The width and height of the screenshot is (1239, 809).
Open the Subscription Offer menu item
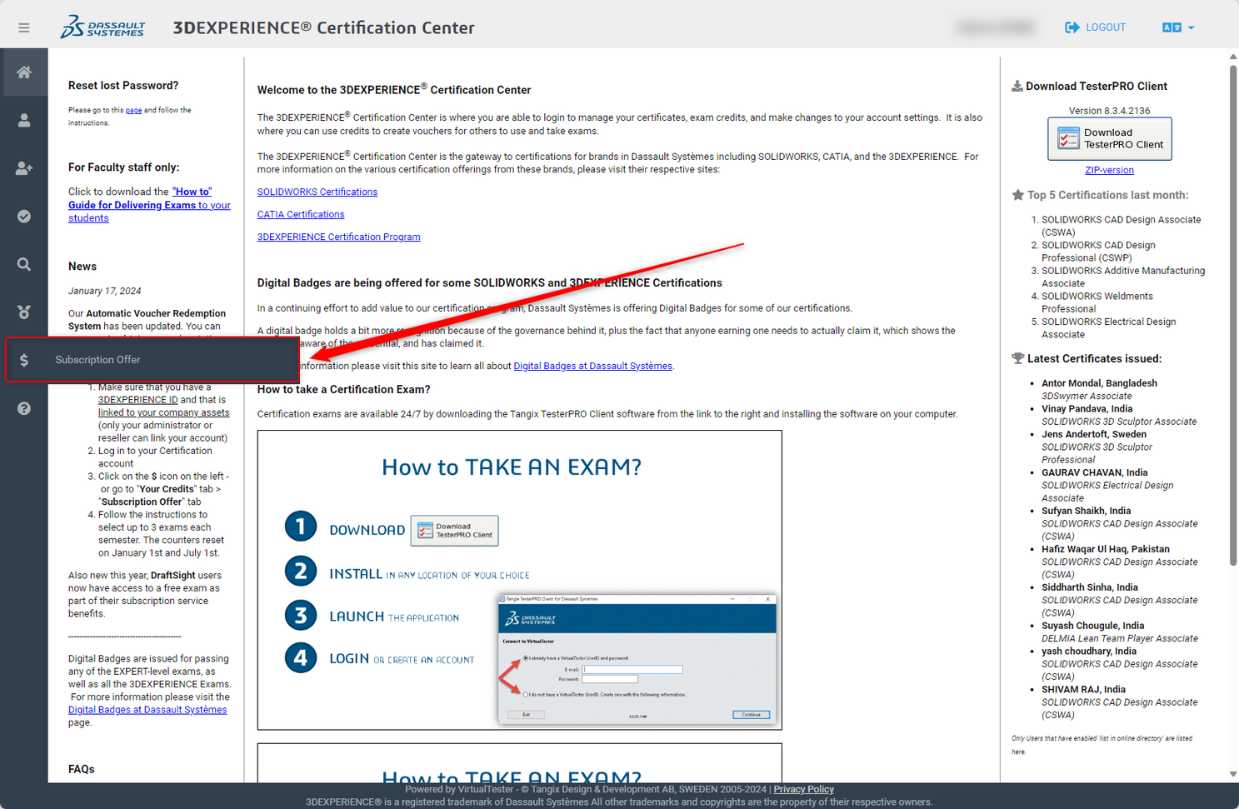click(153, 360)
